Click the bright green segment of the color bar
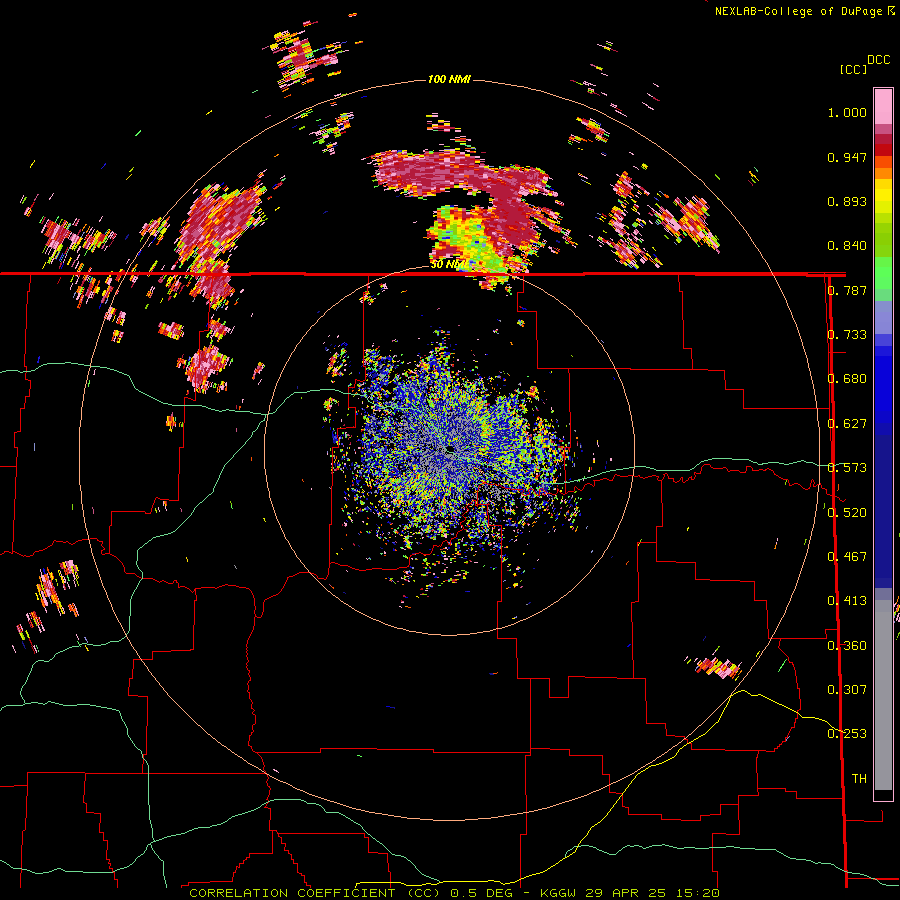900x900 pixels. click(x=883, y=273)
